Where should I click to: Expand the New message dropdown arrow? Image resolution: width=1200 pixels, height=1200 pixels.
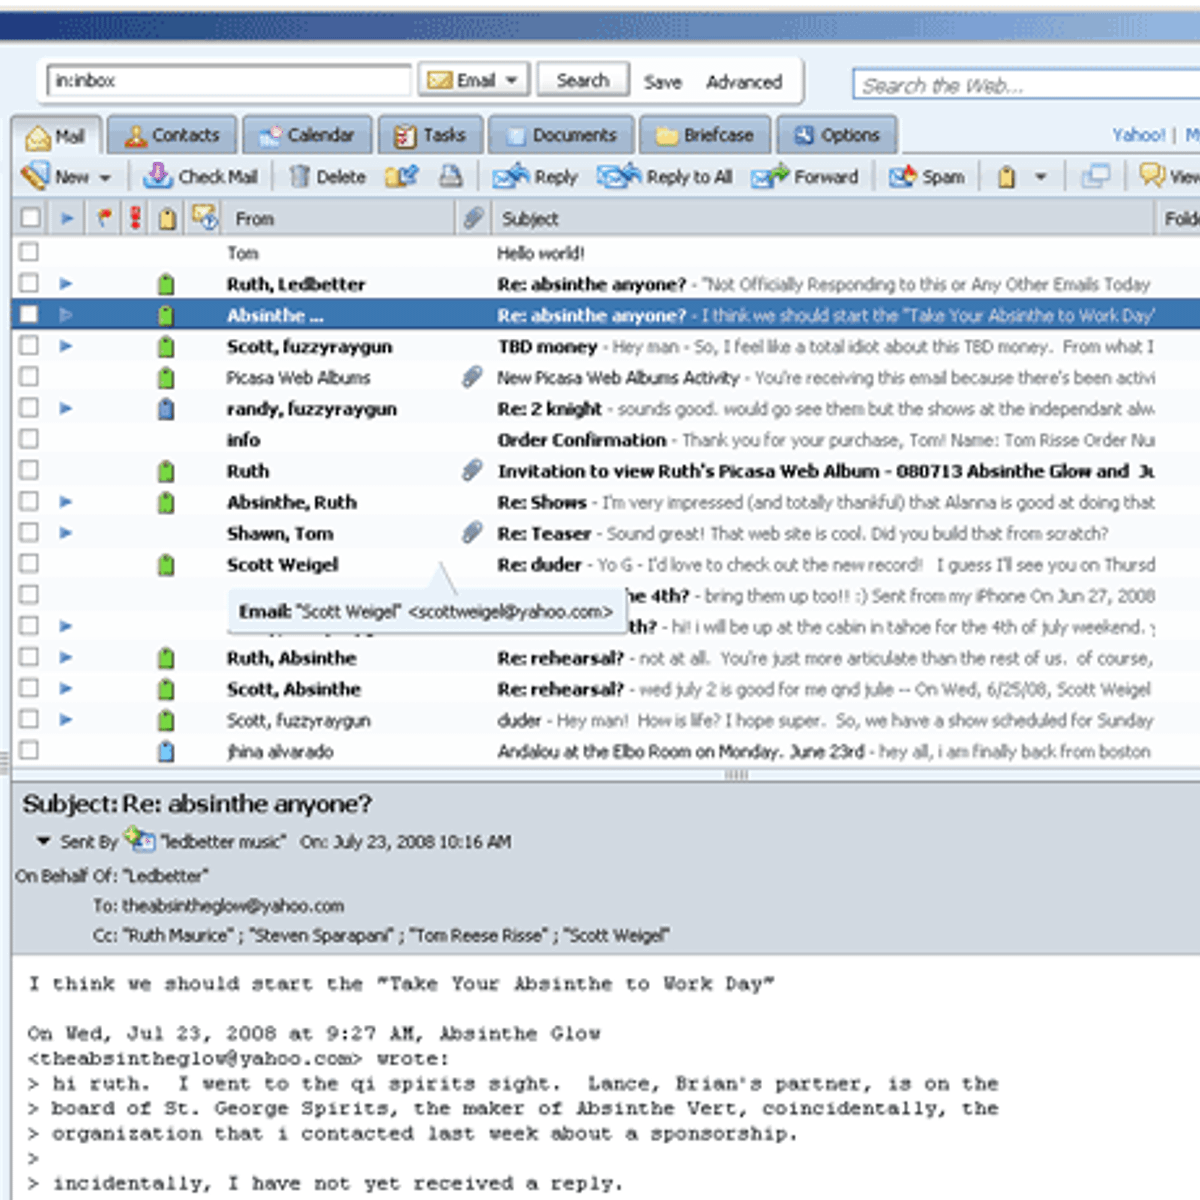pos(105,178)
